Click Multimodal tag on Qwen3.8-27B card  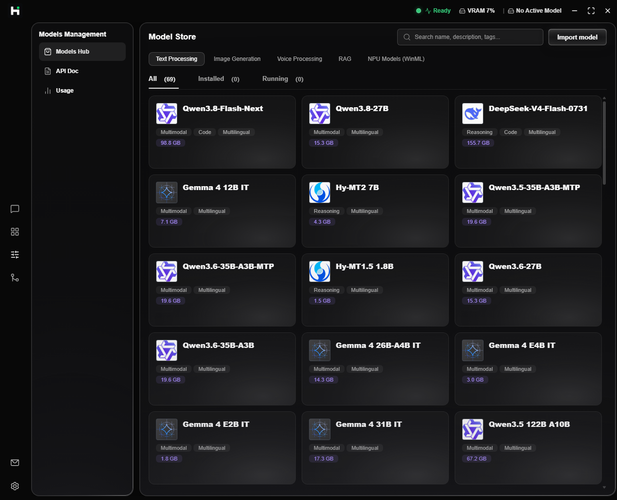[327, 132]
